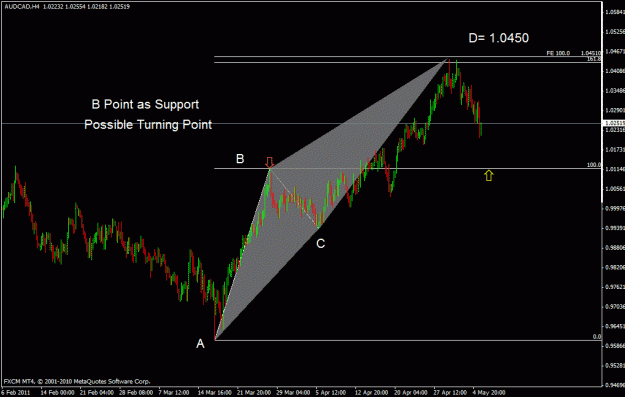Viewport: 625px width, 397px height.
Task: Click the 0.9880 price axis label
Action: click(615, 248)
